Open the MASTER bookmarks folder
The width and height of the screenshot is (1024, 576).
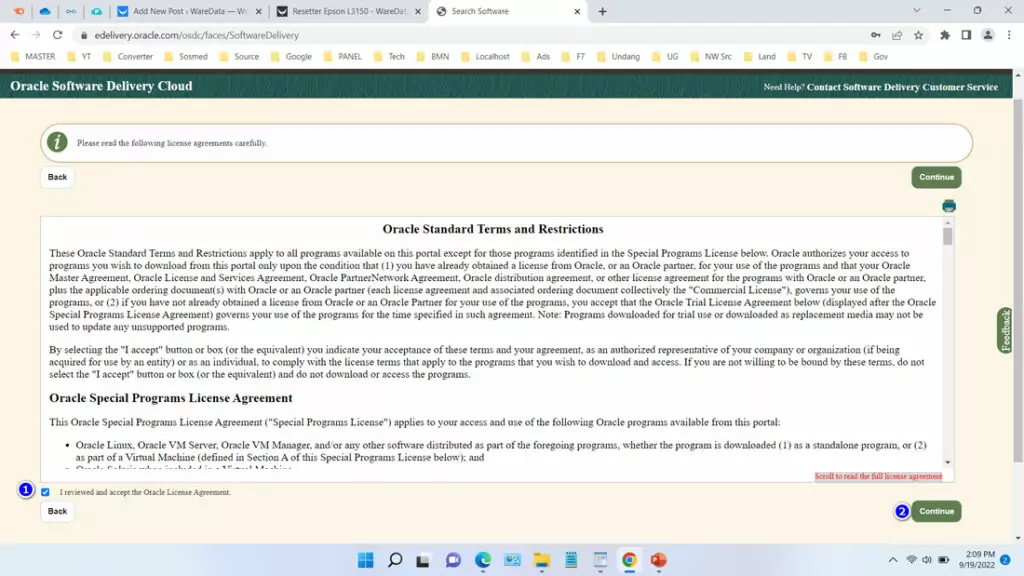pyautogui.click(x=33, y=57)
